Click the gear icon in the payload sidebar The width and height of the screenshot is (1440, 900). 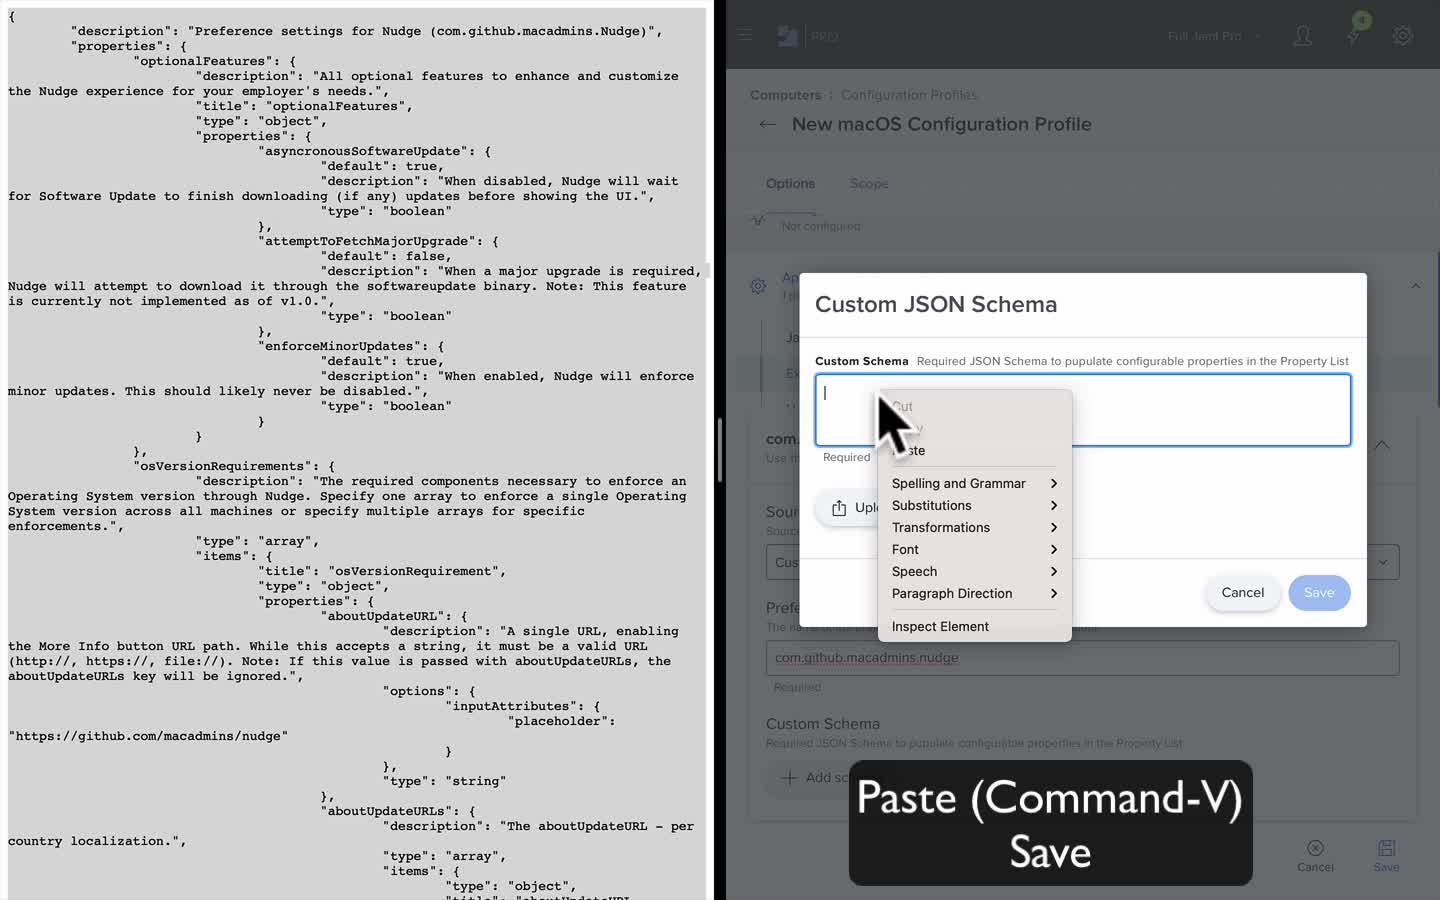point(758,286)
